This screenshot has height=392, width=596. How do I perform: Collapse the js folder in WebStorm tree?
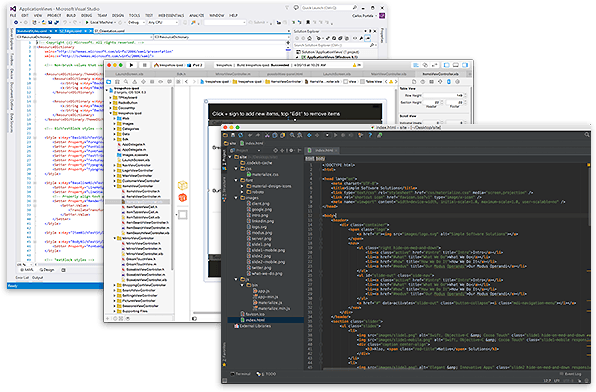tap(236, 279)
